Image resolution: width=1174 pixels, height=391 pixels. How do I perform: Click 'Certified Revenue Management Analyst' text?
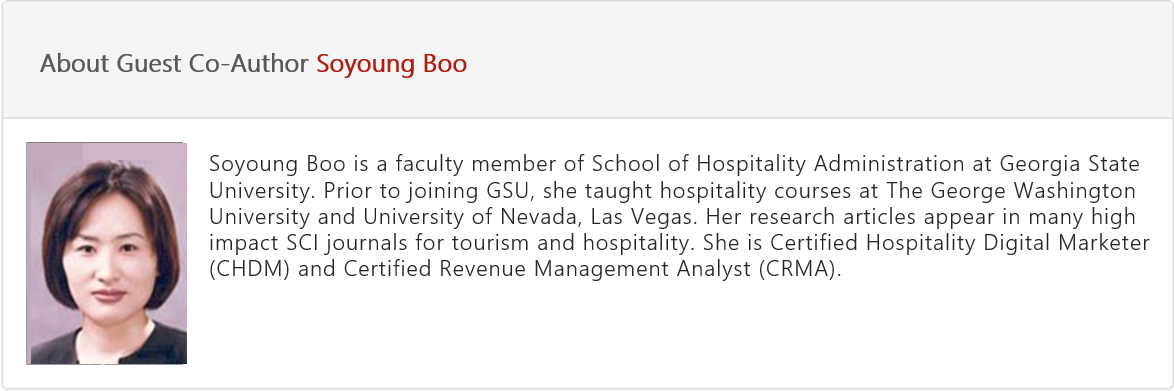point(547,270)
